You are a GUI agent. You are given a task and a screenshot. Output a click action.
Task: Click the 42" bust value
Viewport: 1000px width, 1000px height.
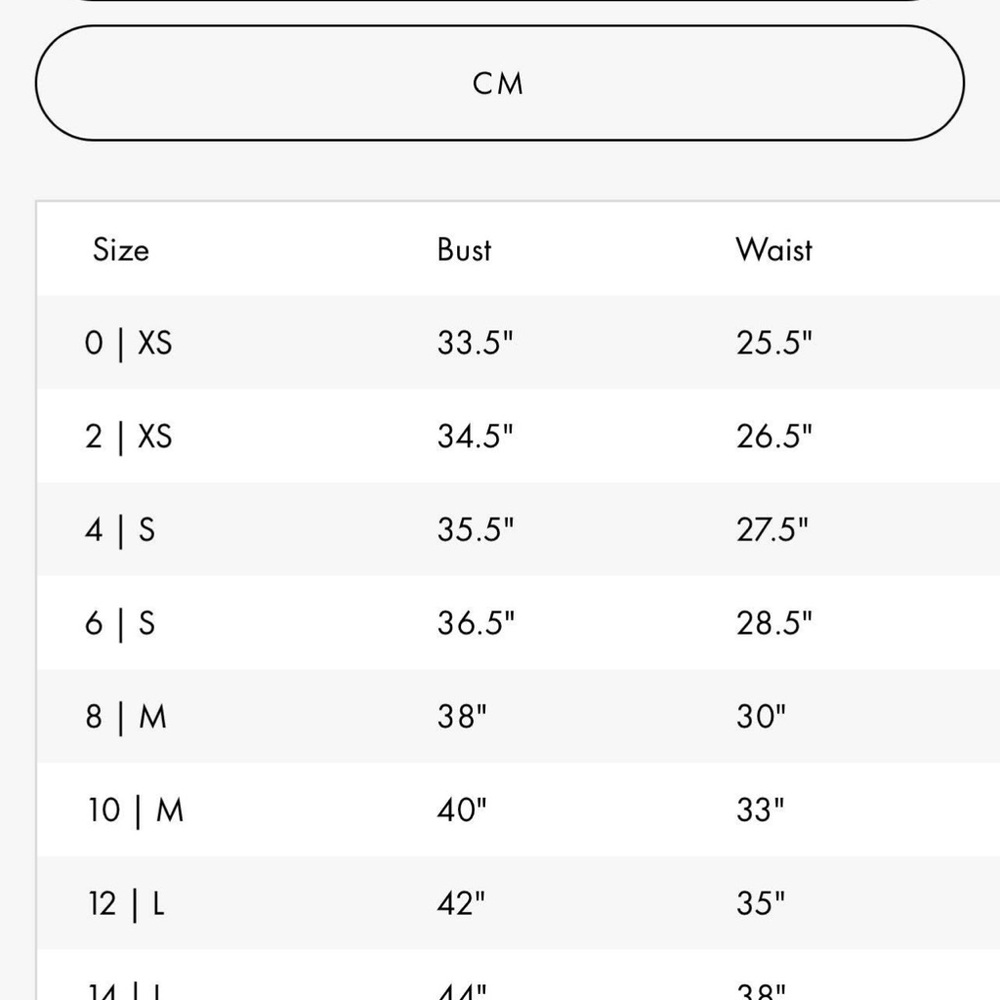click(x=461, y=903)
